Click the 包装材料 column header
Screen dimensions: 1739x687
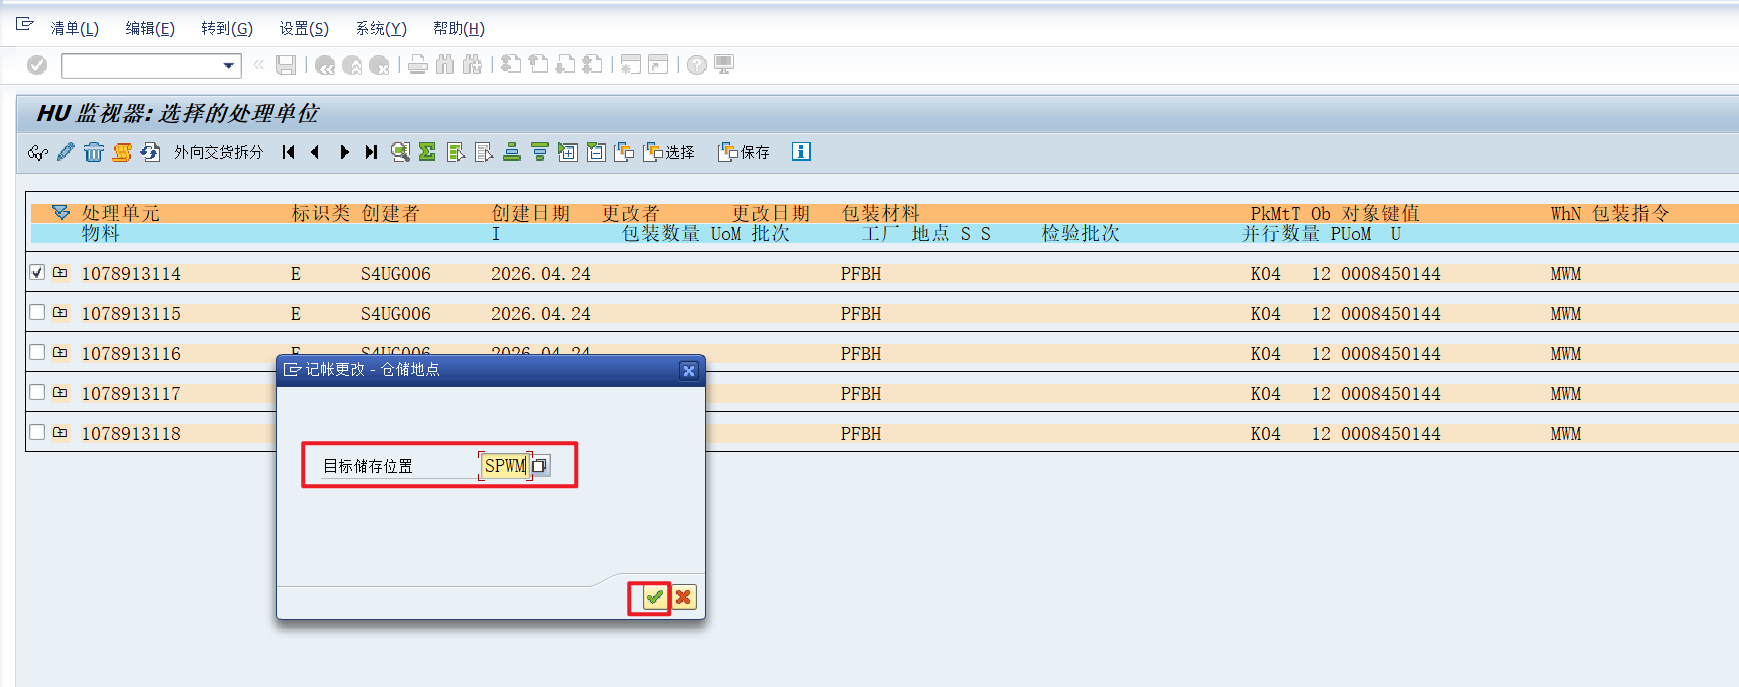(880, 213)
